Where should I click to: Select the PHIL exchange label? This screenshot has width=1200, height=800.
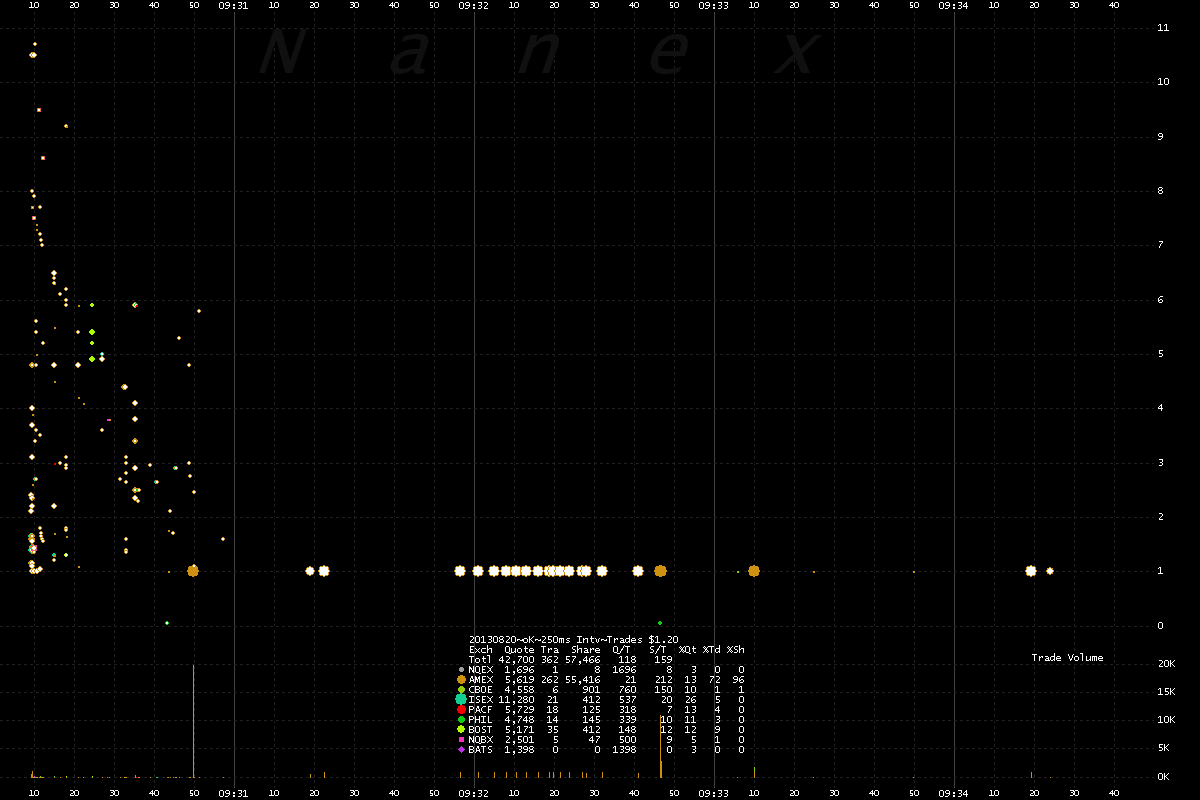(481, 719)
